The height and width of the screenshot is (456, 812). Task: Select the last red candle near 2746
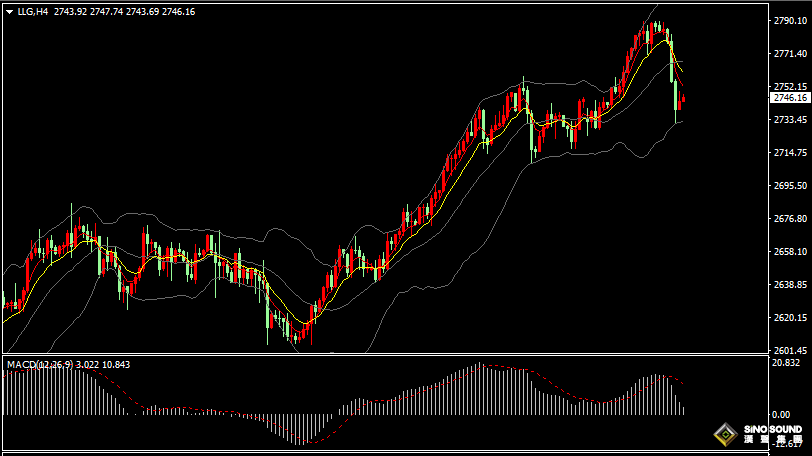[x=684, y=98]
